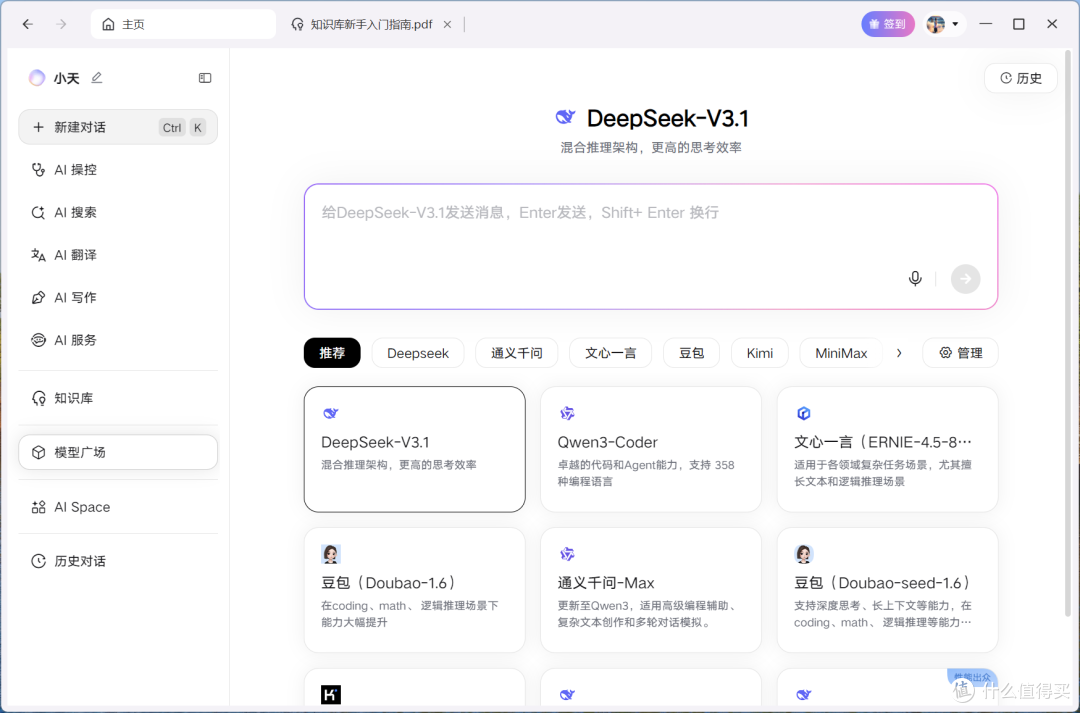Select the Deepseek category tab
Viewport: 1080px width, 713px height.
click(417, 353)
